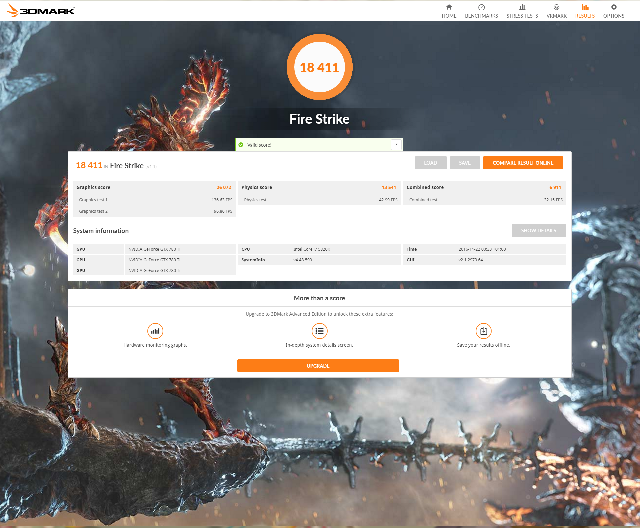The height and width of the screenshot is (528, 640).
Task: Select the Results tab
Action: [x=585, y=11]
